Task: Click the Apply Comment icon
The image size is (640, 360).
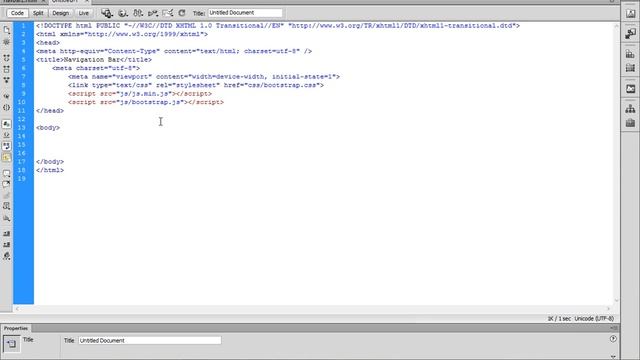Action: pyautogui.click(x=7, y=173)
